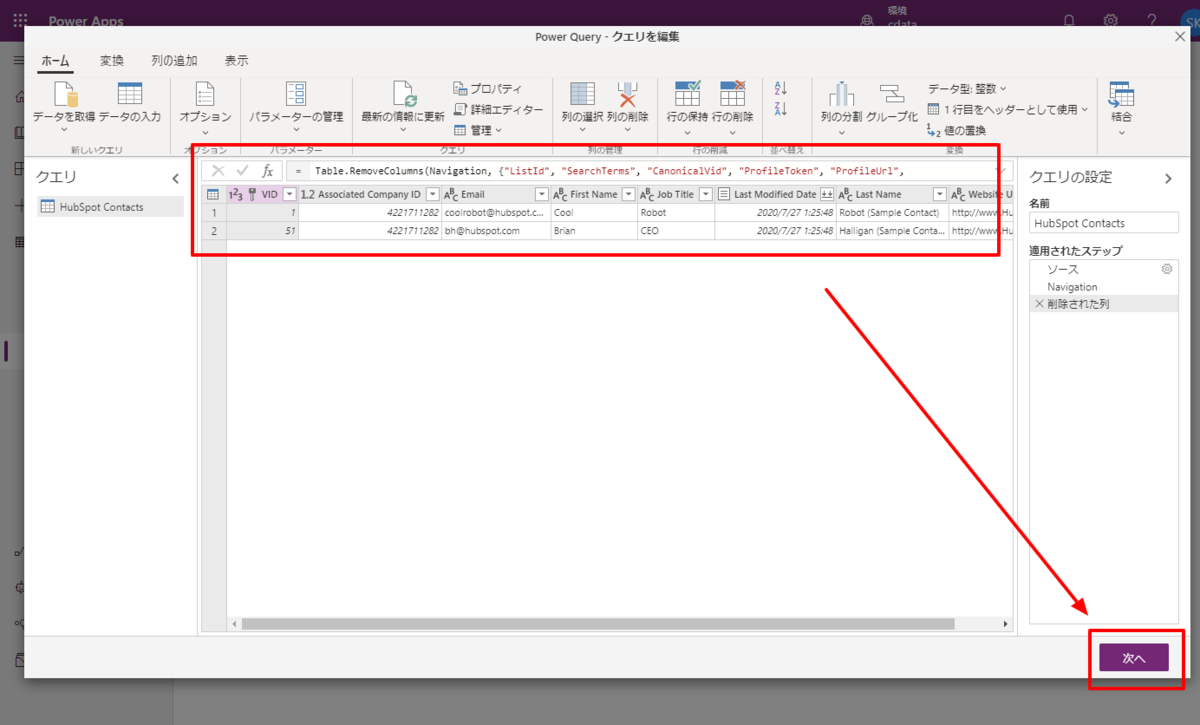Click the グループ化 (Group by) icon
Image resolution: width=1200 pixels, height=725 pixels.
[892, 94]
